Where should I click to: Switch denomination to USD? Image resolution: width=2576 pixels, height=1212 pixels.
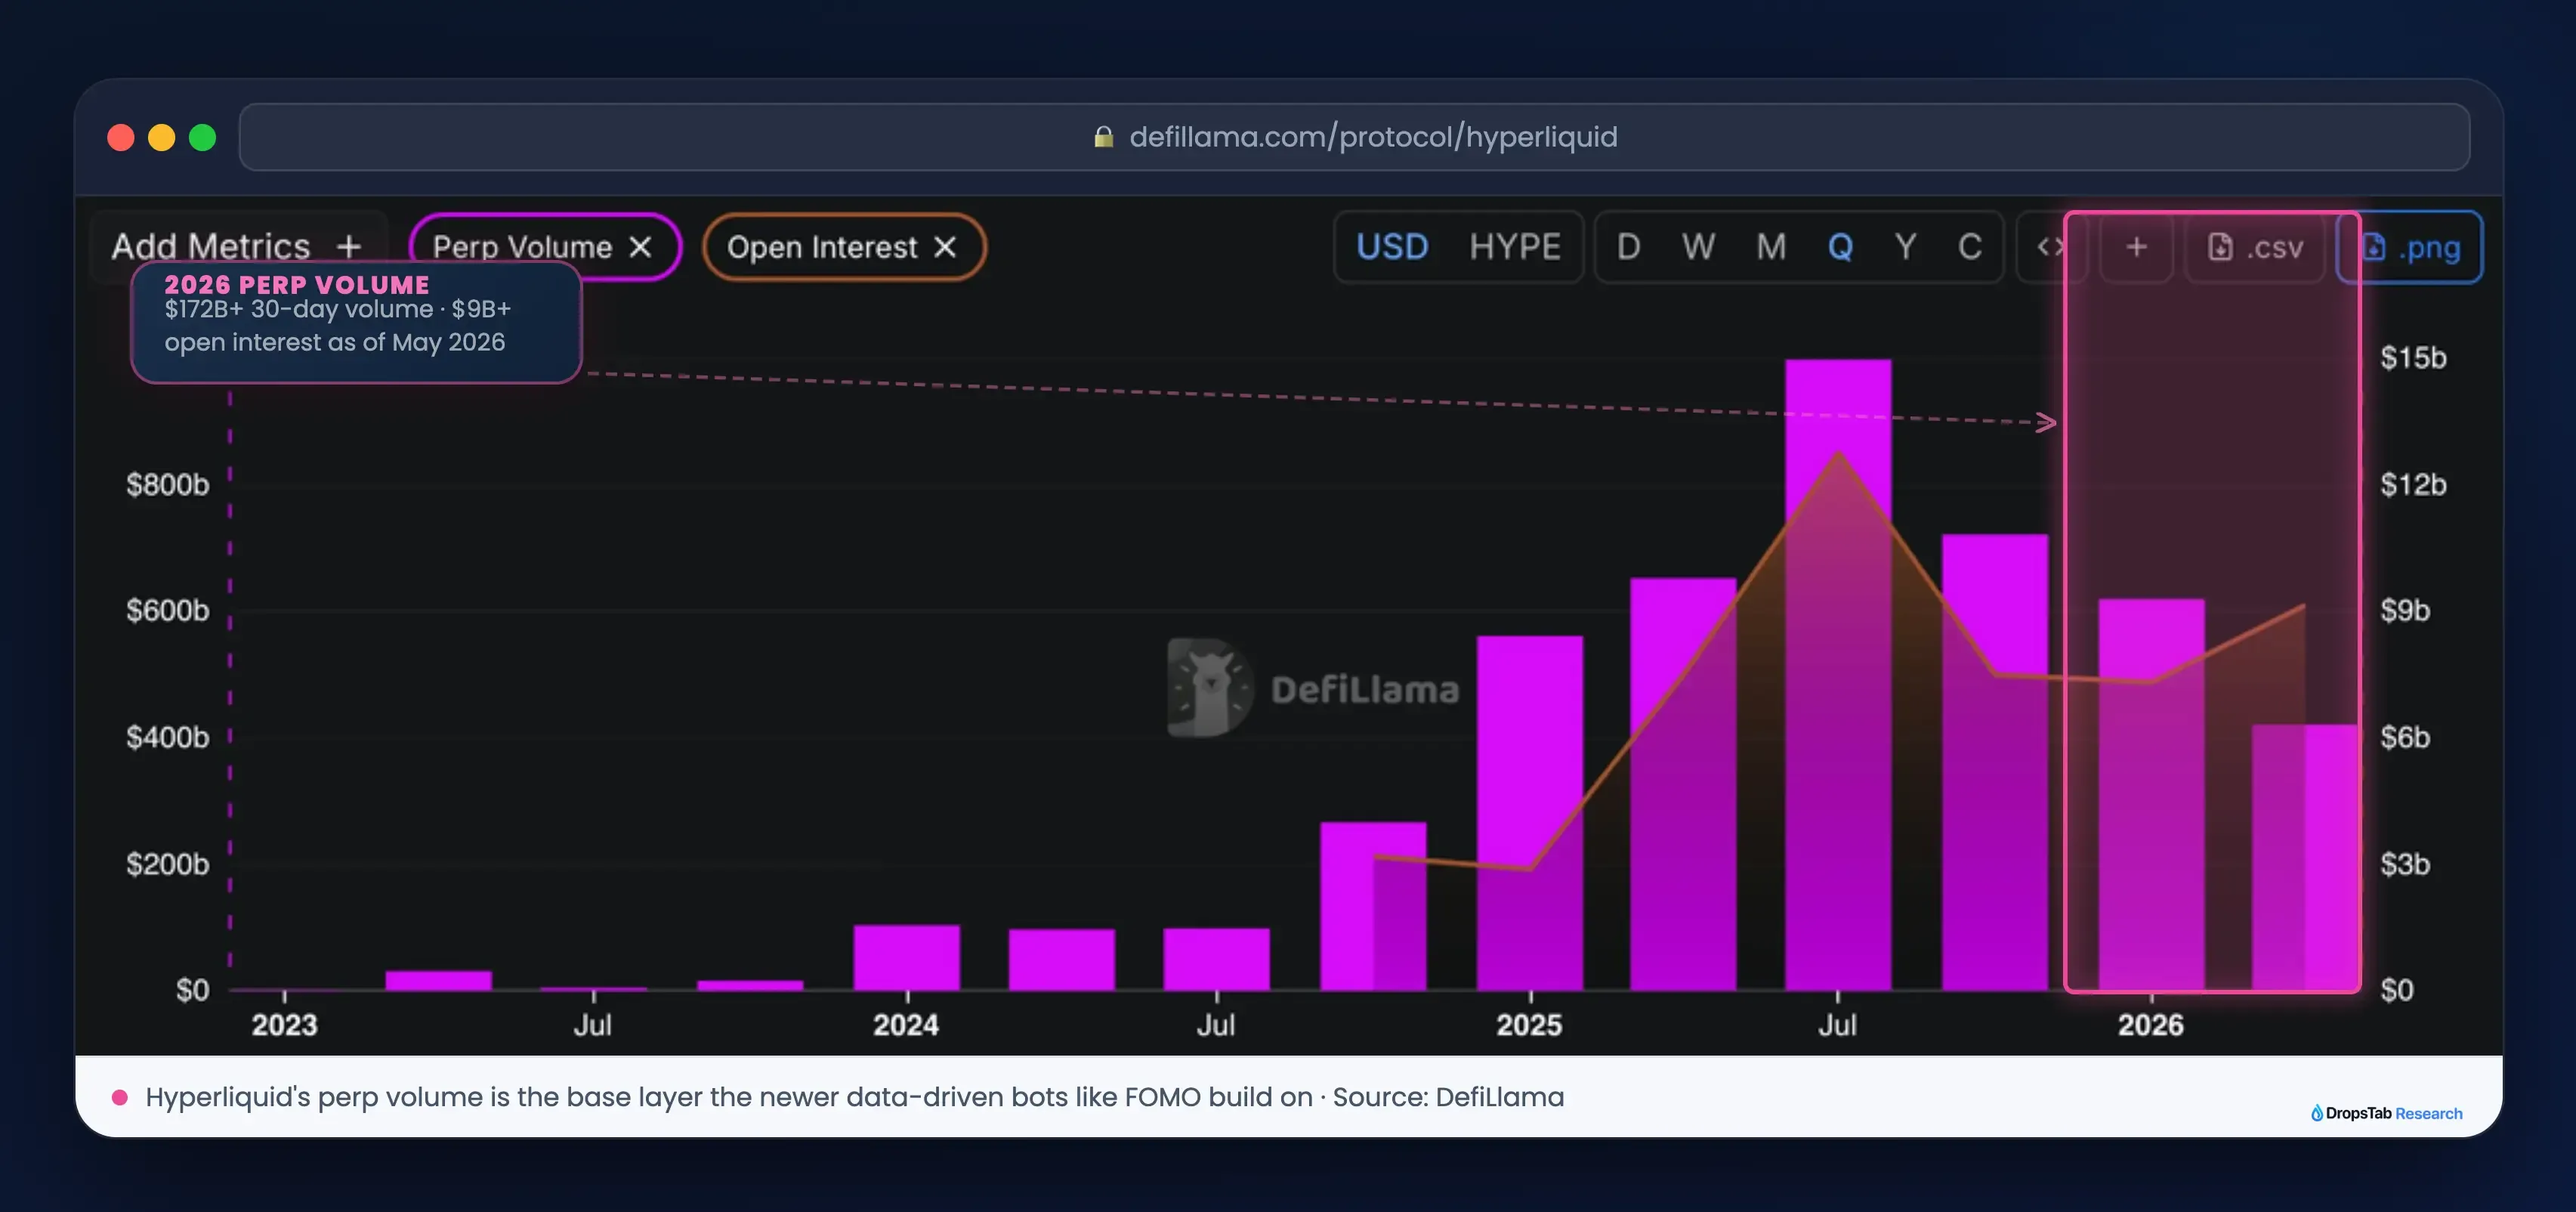pyautogui.click(x=1392, y=247)
